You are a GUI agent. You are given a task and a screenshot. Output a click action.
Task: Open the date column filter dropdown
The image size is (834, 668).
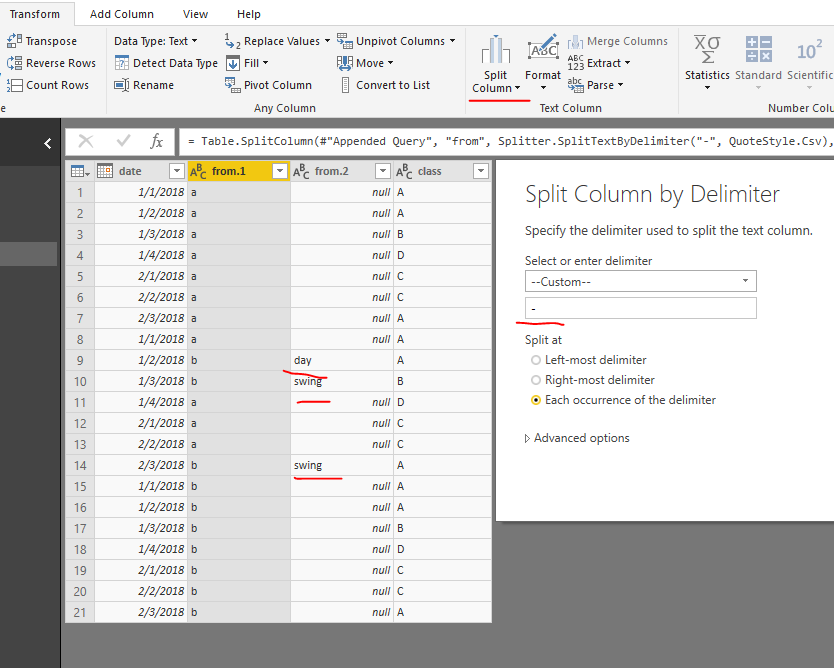pyautogui.click(x=177, y=171)
